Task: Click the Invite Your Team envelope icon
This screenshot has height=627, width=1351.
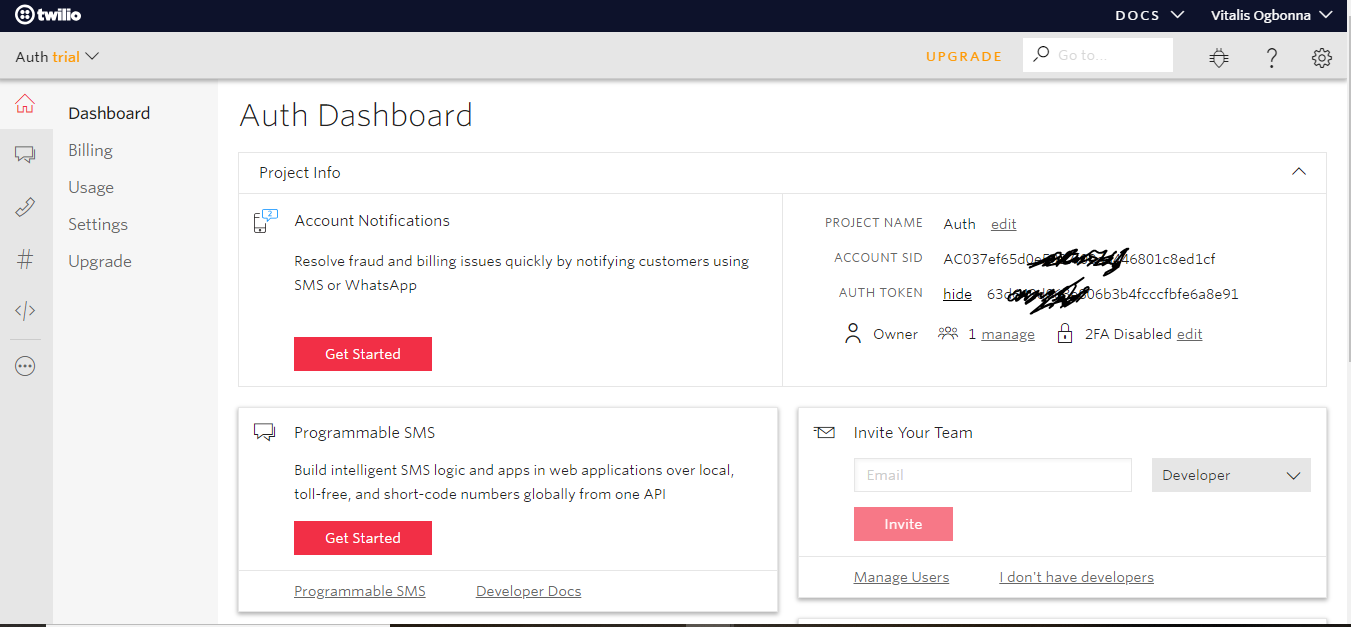Action: point(824,432)
